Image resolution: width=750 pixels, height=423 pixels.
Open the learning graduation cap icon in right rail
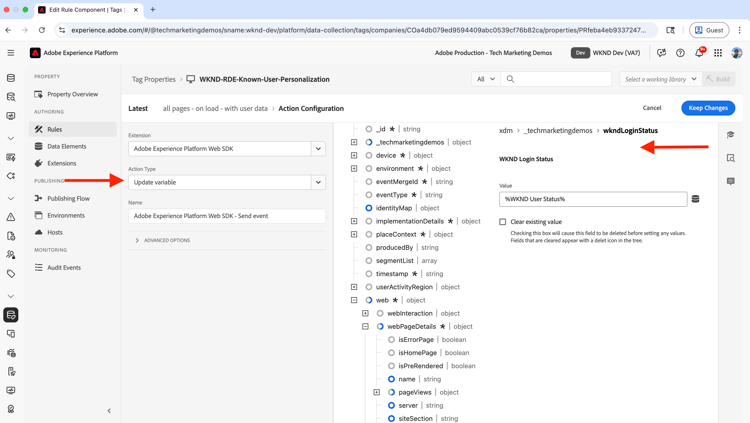click(730, 134)
